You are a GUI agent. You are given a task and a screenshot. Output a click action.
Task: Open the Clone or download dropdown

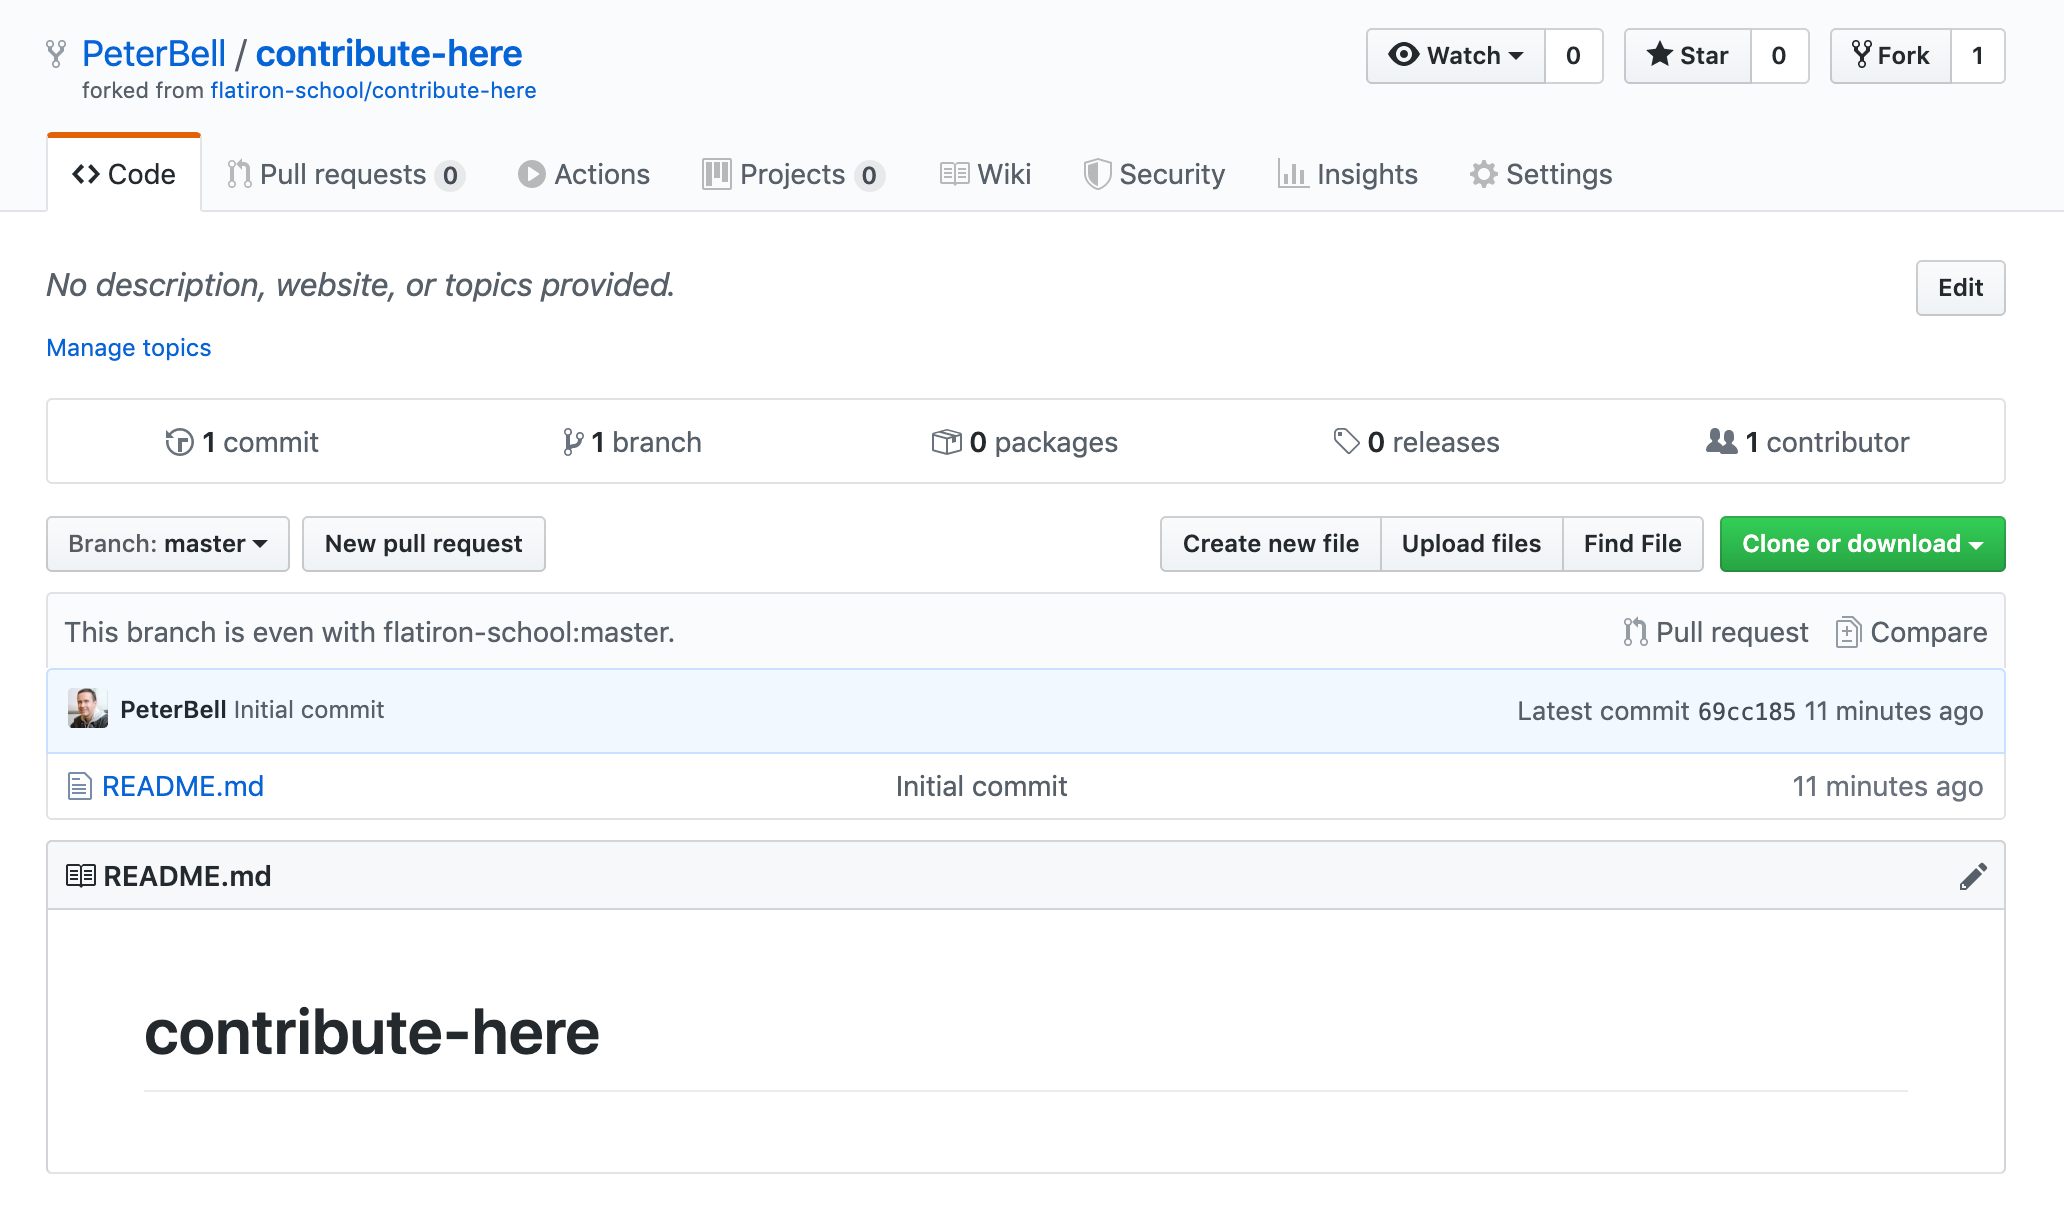click(x=1862, y=544)
